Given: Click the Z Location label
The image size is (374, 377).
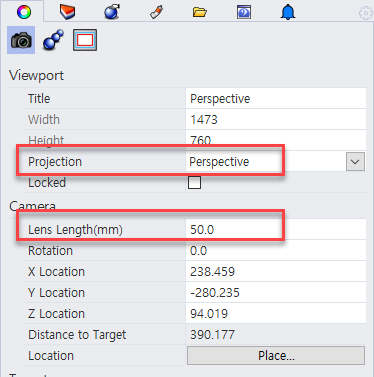Looking at the screenshot, I should tap(56, 314).
